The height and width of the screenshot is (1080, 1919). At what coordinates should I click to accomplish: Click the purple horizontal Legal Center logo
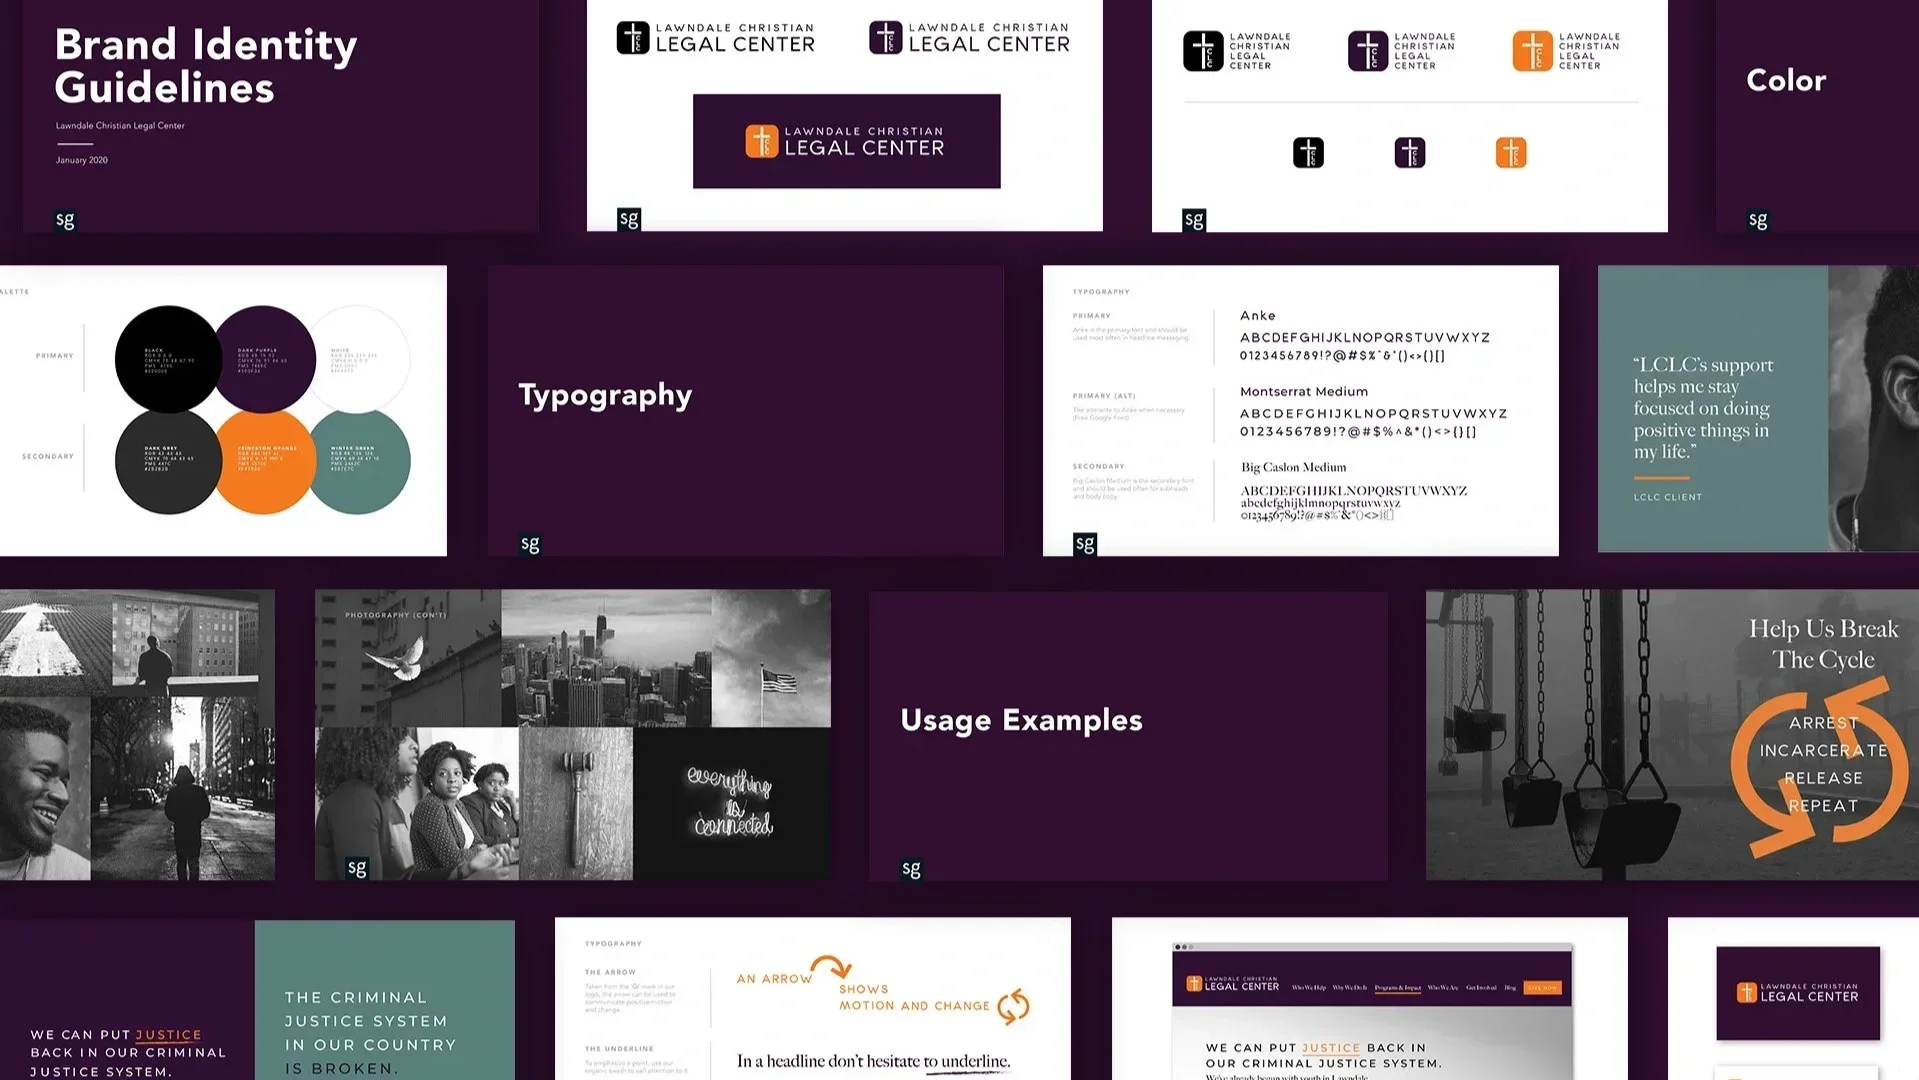coord(969,38)
